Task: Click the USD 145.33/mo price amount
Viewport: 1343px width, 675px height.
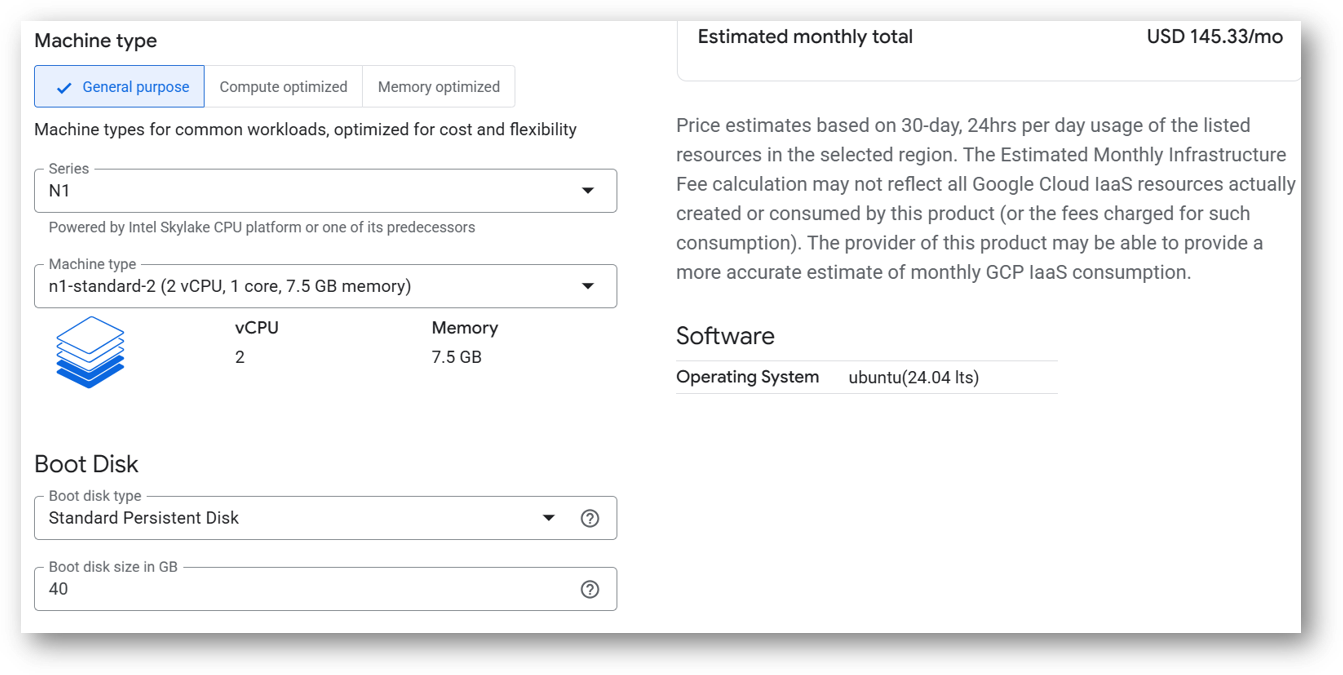Action: tap(1214, 37)
